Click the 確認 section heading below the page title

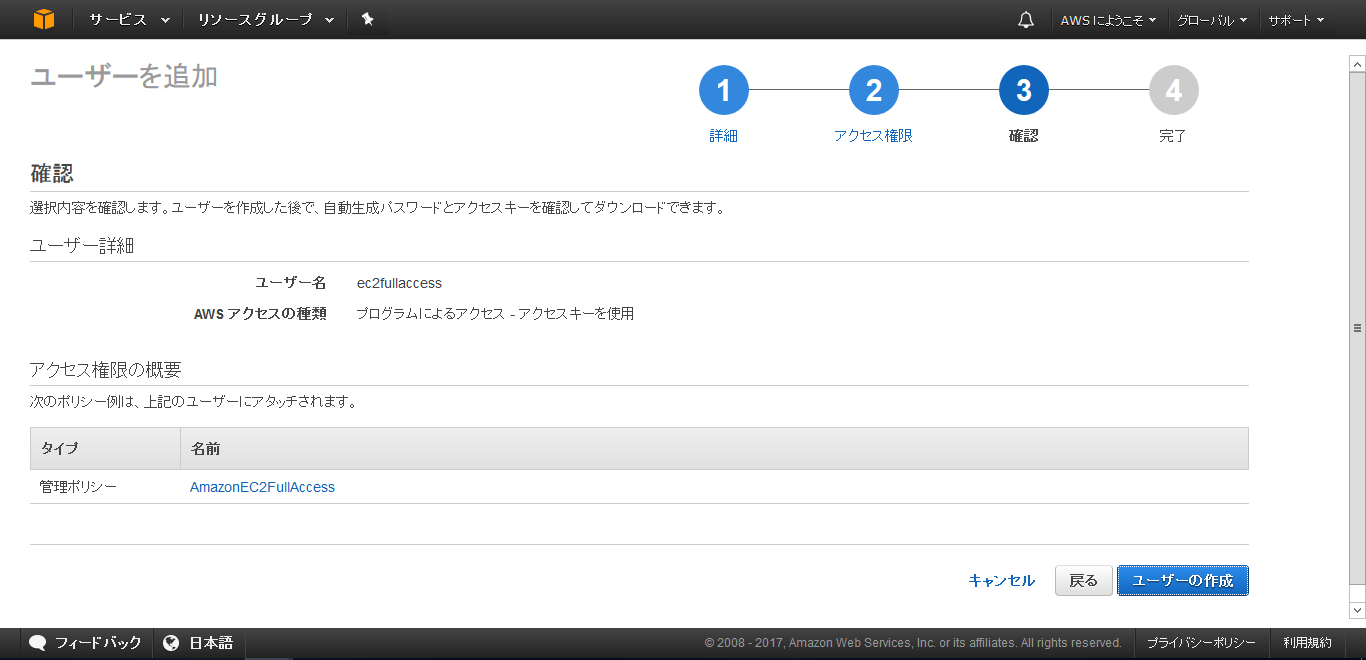52,174
